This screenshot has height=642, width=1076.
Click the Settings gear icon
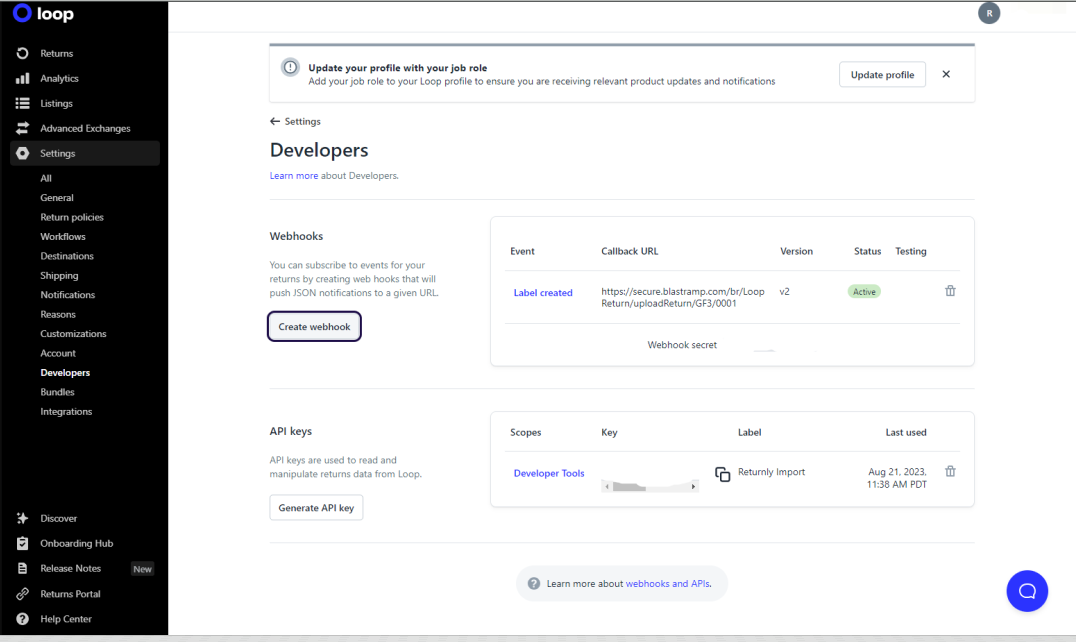point(23,153)
